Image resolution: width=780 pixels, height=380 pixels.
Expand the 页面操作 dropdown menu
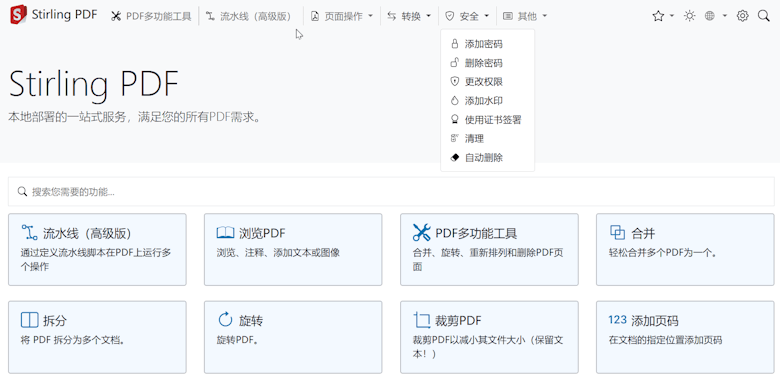tap(342, 16)
